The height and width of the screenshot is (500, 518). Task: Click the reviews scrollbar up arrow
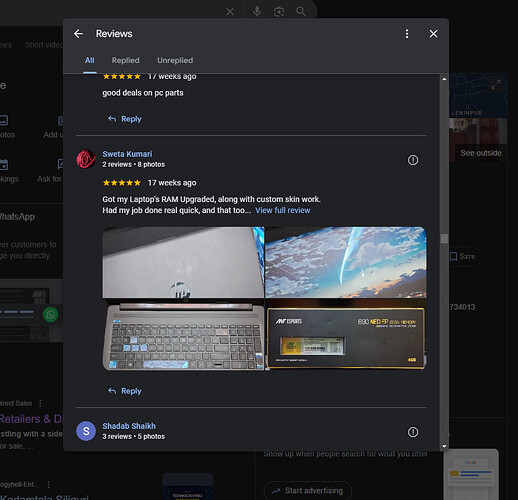(x=444, y=79)
